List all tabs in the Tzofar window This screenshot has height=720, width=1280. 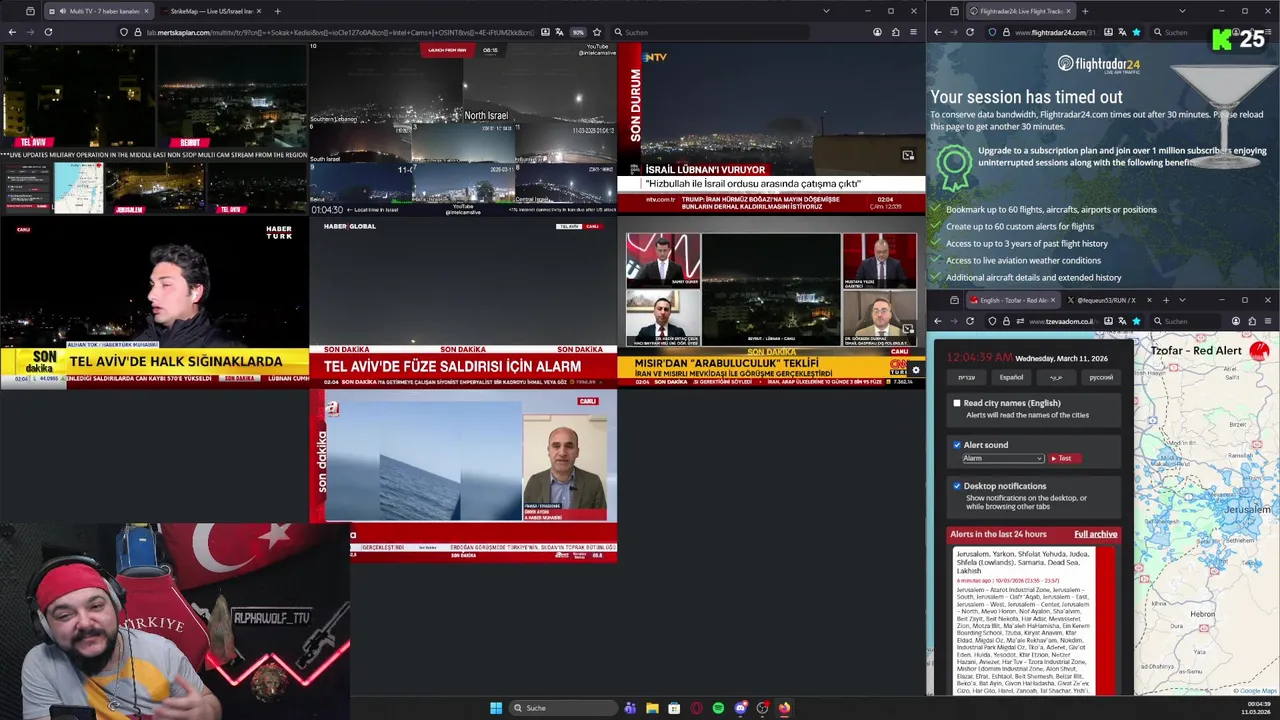coord(1182,300)
